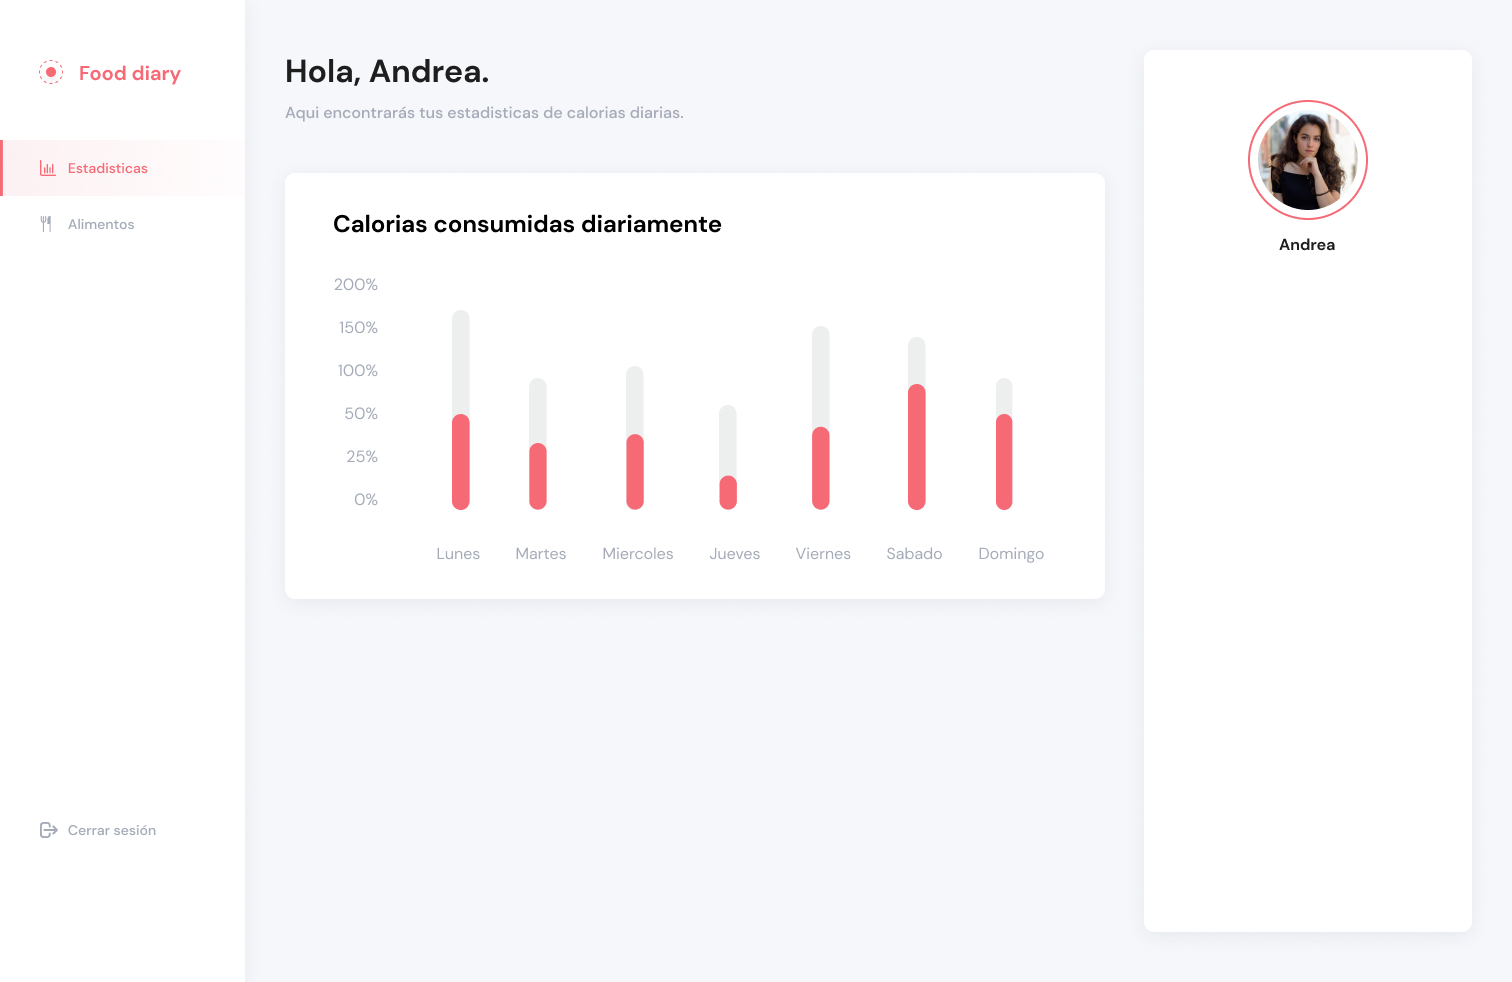Click the Estadisticas bar chart icon

[47, 168]
